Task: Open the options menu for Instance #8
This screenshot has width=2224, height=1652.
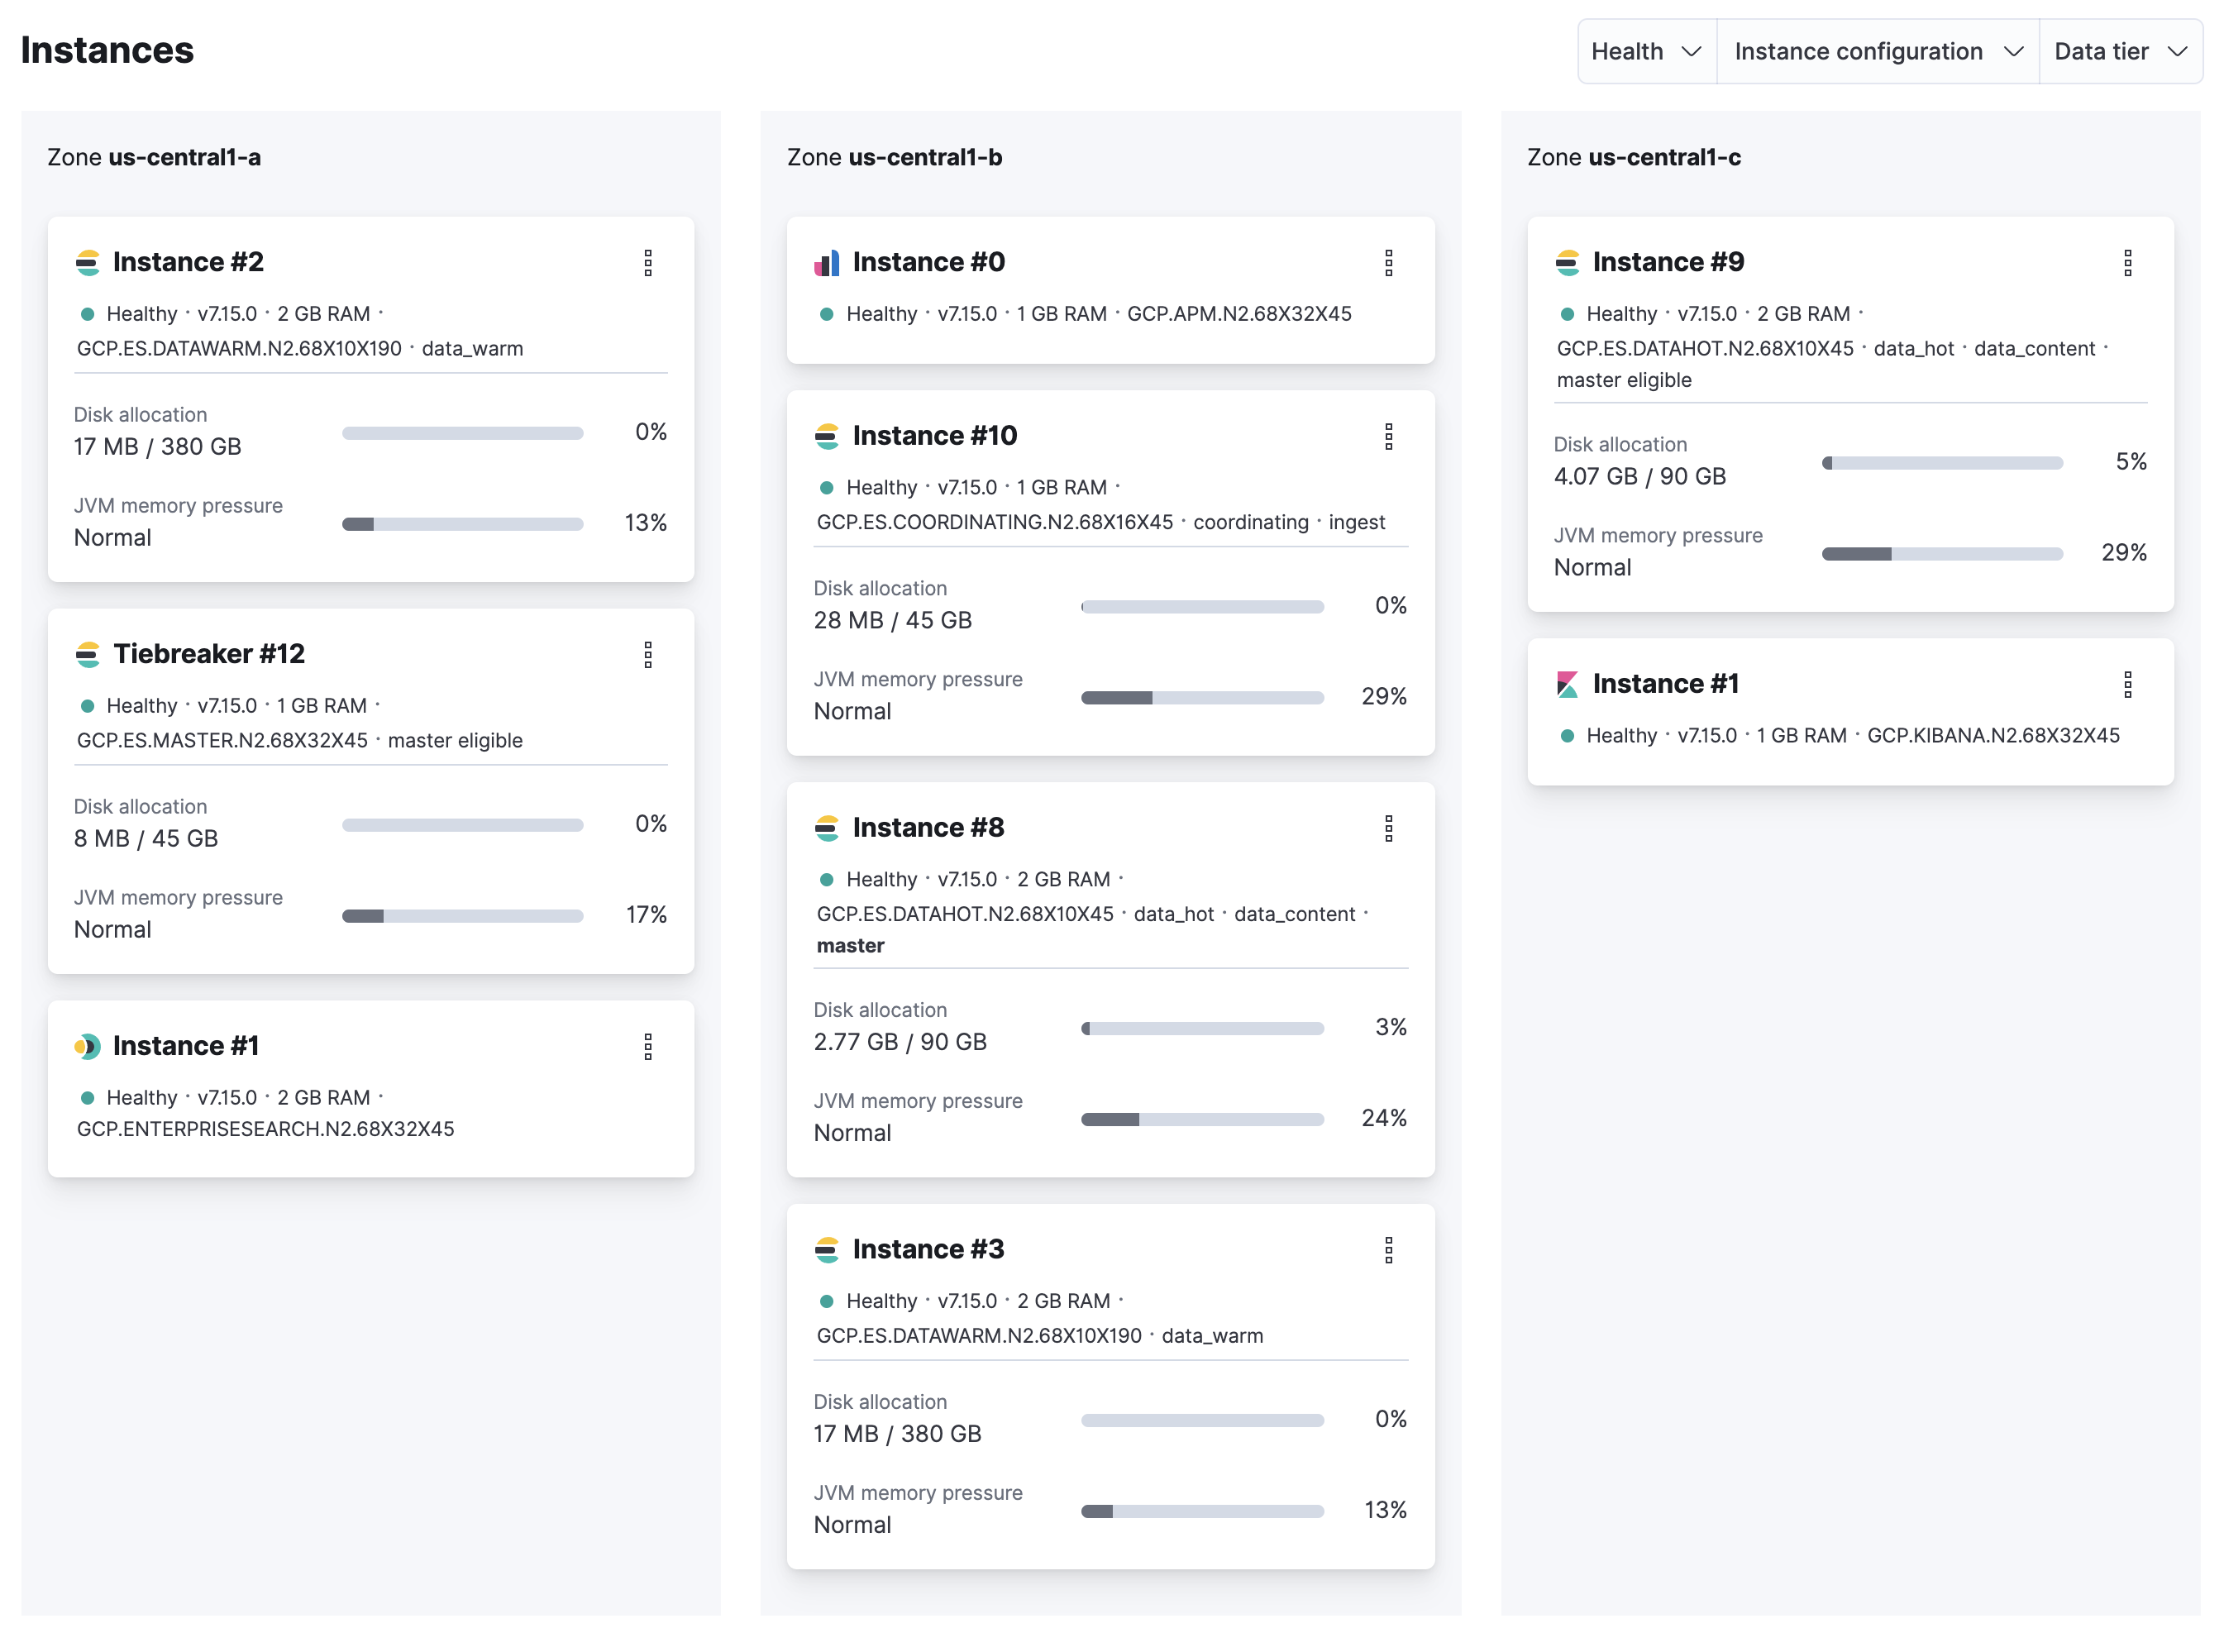Action: tap(1388, 829)
